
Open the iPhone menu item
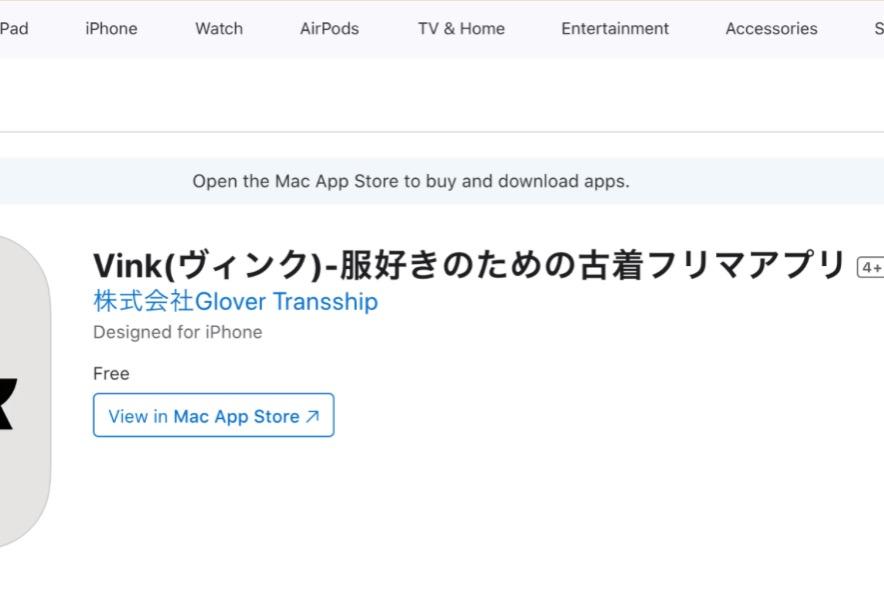tap(111, 29)
